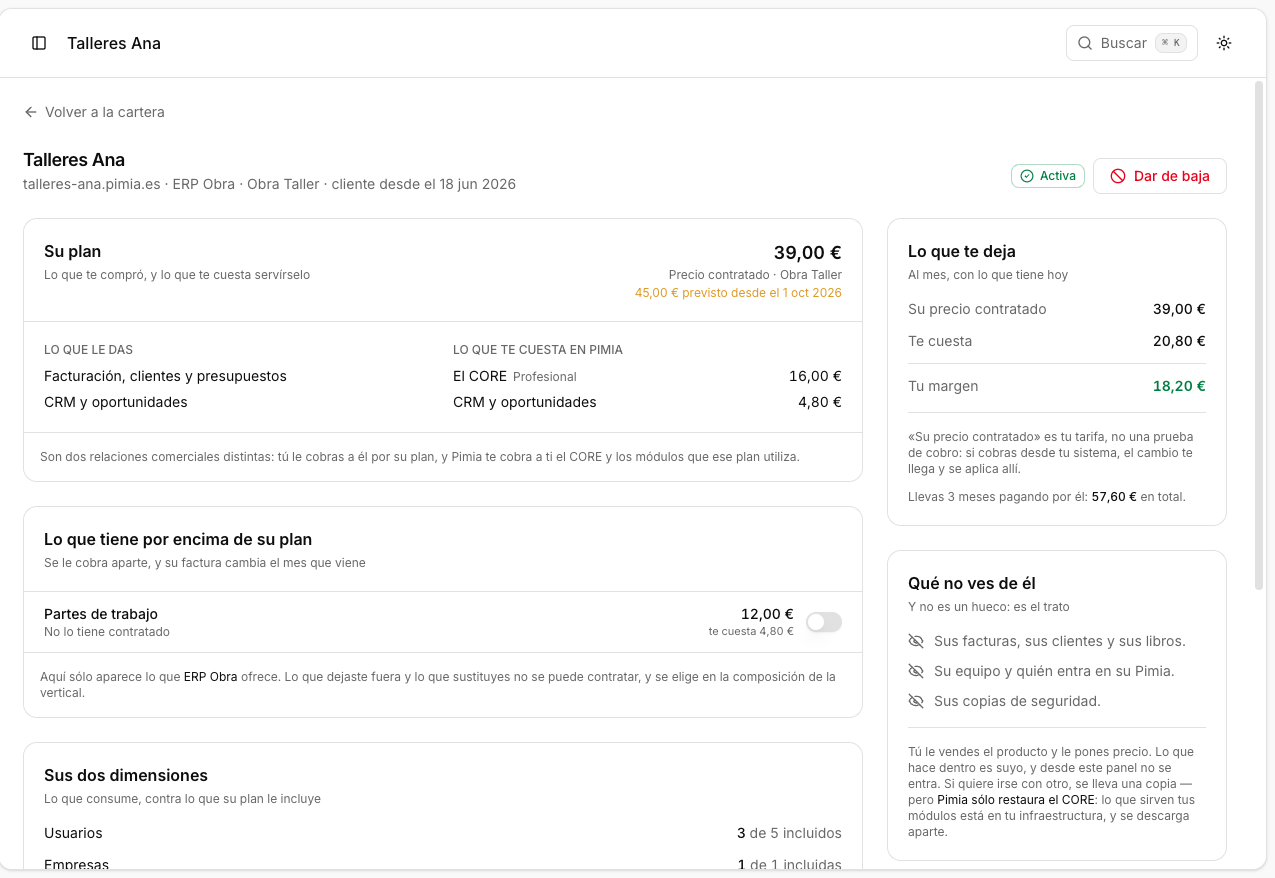Screen dimensions: 1275x878
Task: Switch theme with the sun icon
Action: 1224,43
